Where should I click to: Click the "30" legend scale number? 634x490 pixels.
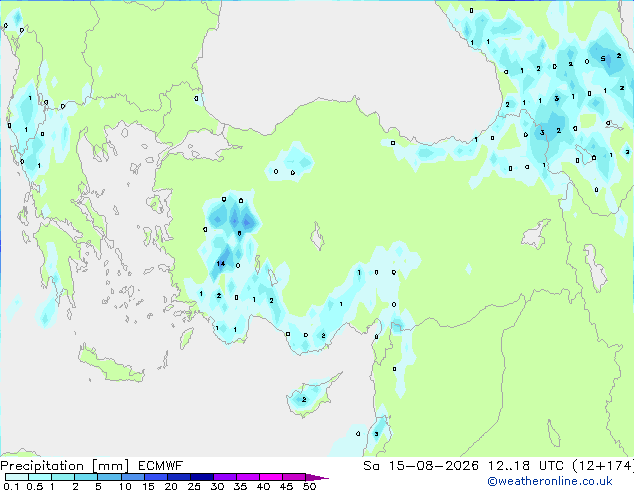217,486
